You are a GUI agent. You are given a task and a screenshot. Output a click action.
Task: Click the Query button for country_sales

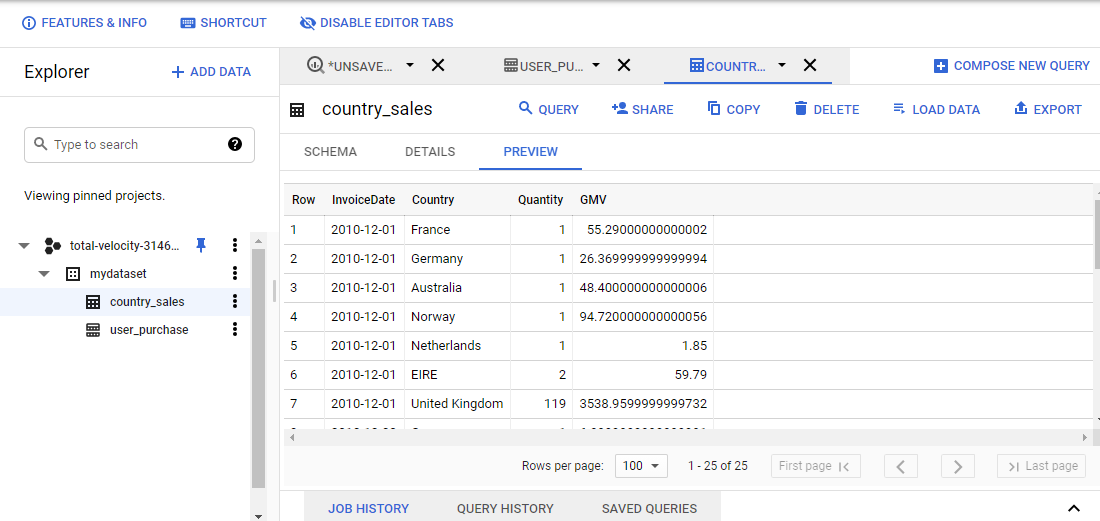pos(548,109)
